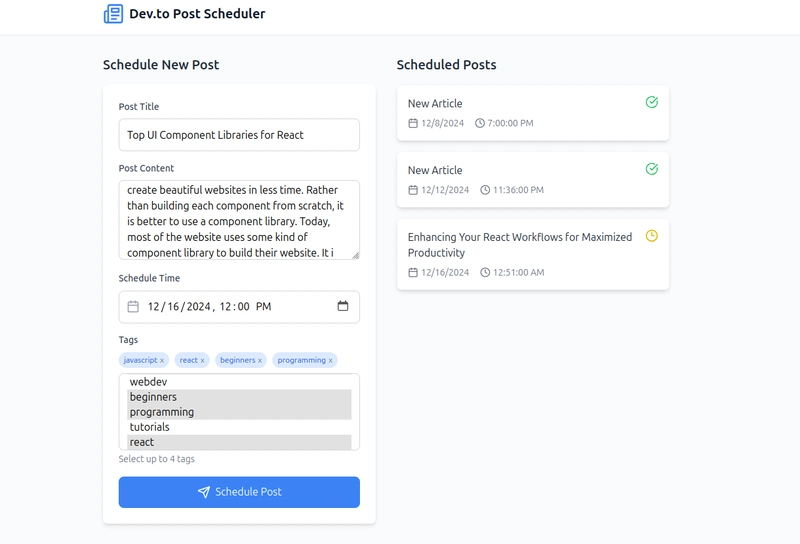
Task: Click green check icon on 12/12/2024 post
Action: (x=652, y=169)
